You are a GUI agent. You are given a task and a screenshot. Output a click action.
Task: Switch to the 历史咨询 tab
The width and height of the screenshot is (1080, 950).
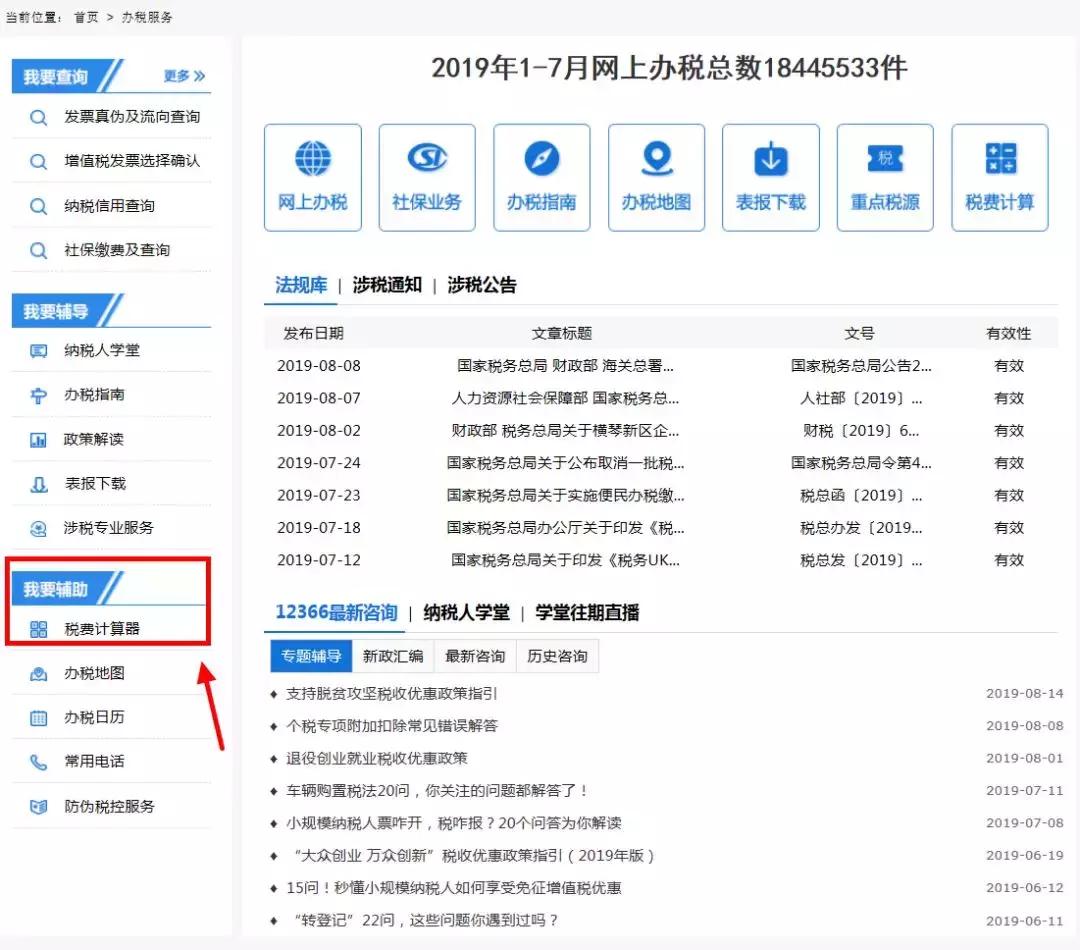pyautogui.click(x=558, y=657)
